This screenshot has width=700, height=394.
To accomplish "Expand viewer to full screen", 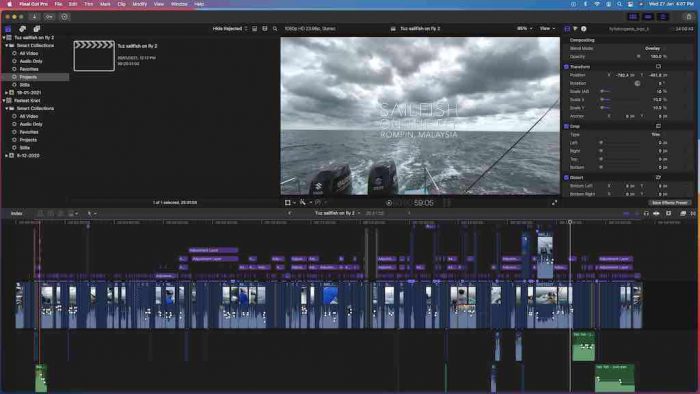I will point(554,203).
